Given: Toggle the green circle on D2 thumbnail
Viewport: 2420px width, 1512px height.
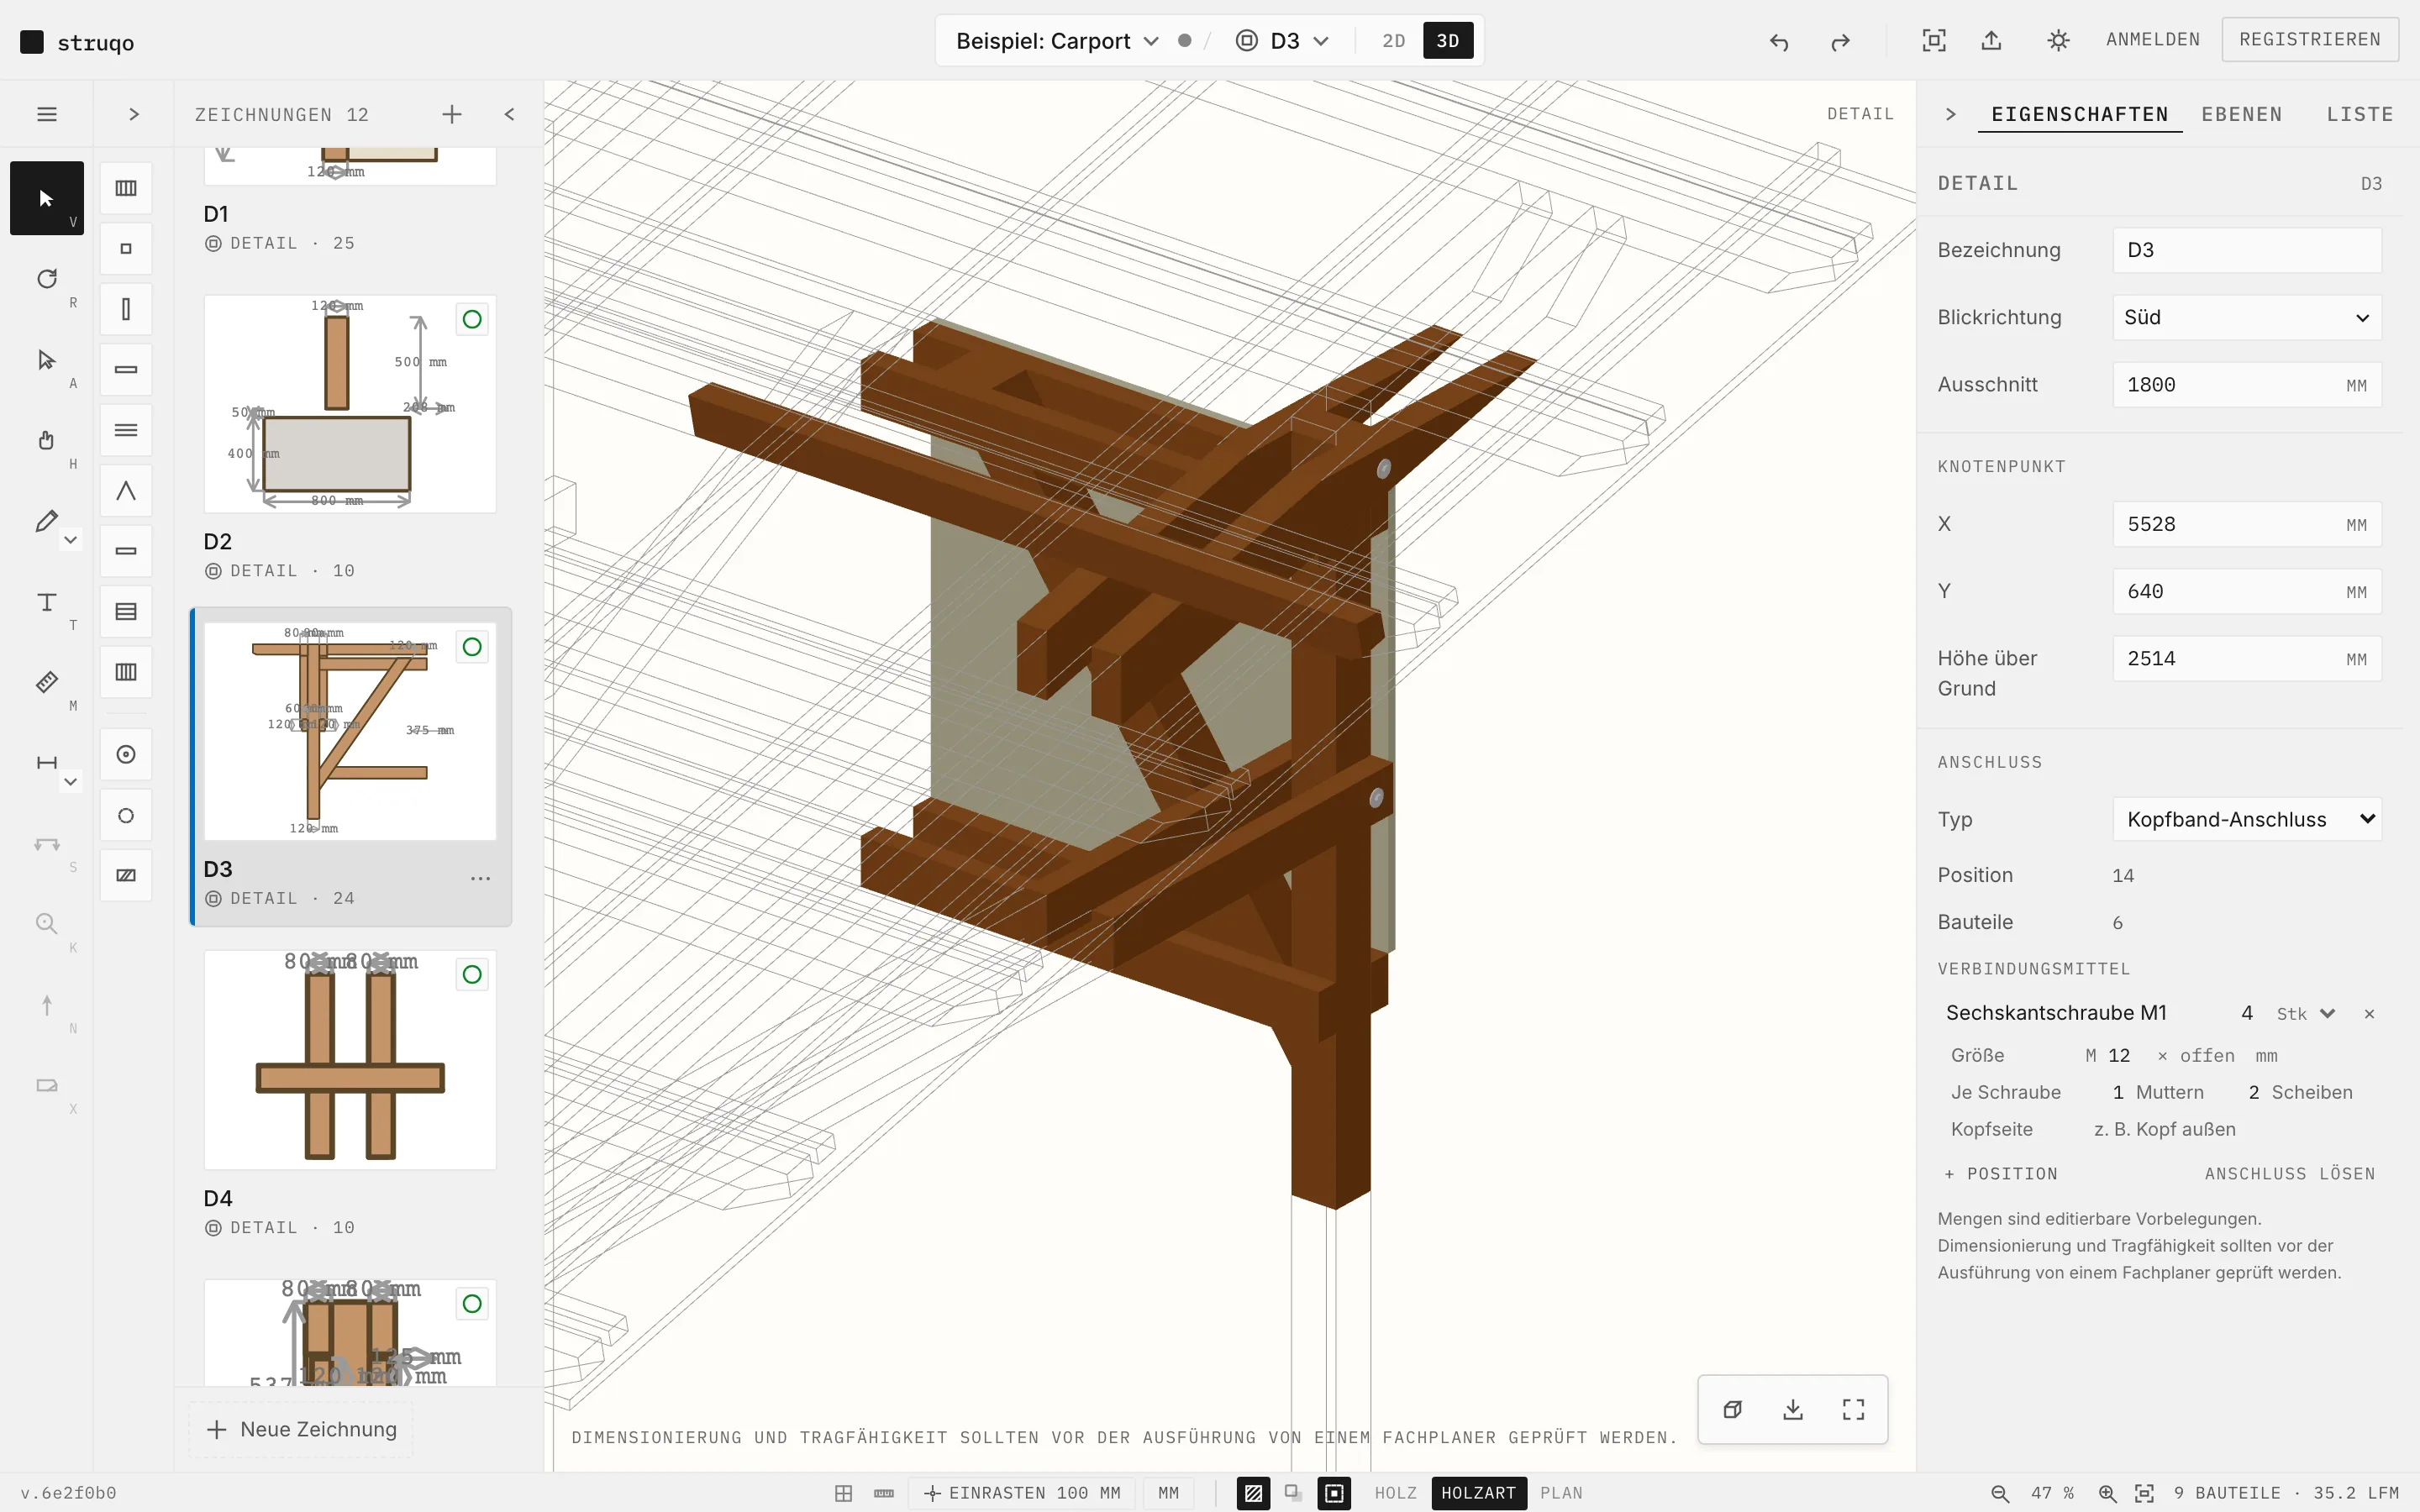Looking at the screenshot, I should coord(472,319).
